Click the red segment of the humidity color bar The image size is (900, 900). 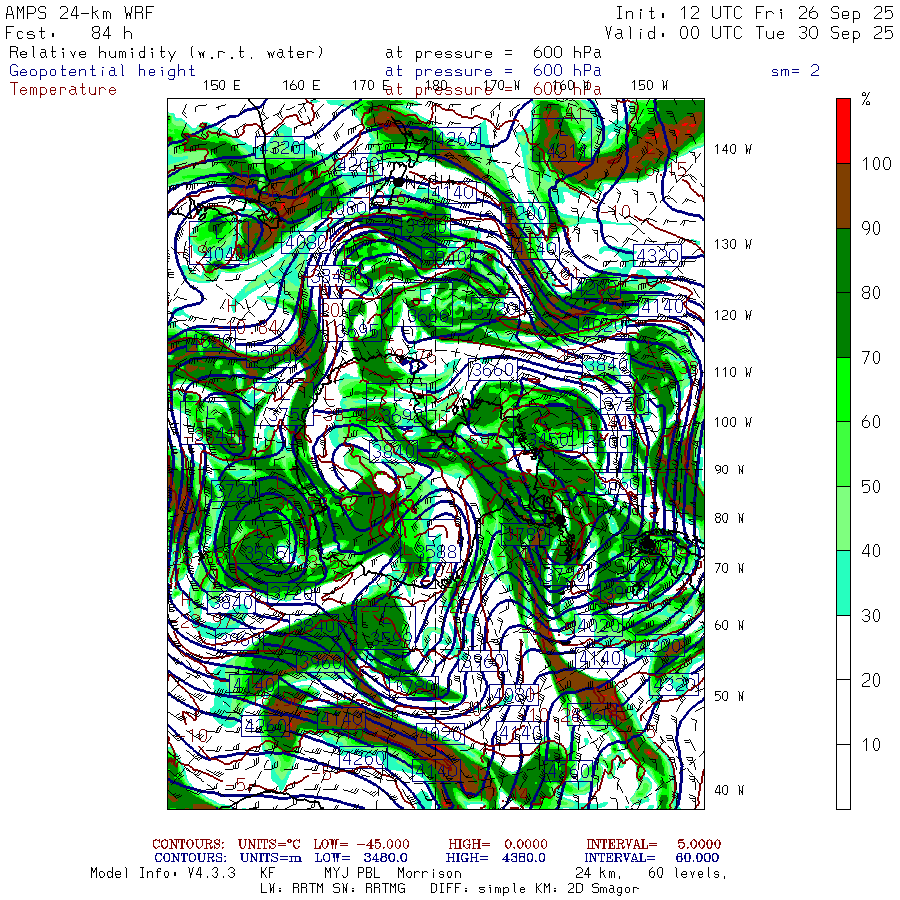click(843, 130)
